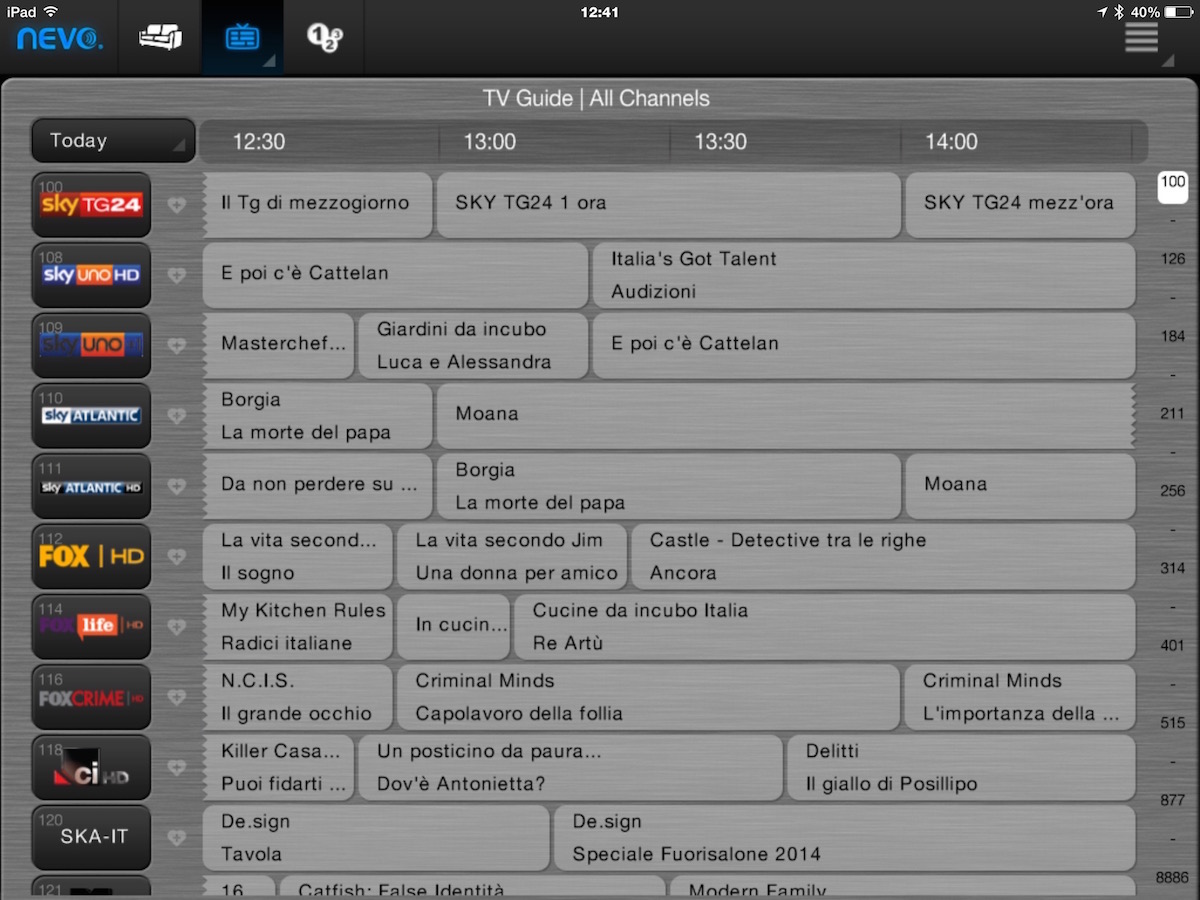The width and height of the screenshot is (1200, 900).
Task: Jump to channel 877 in index
Action: click(x=1173, y=800)
